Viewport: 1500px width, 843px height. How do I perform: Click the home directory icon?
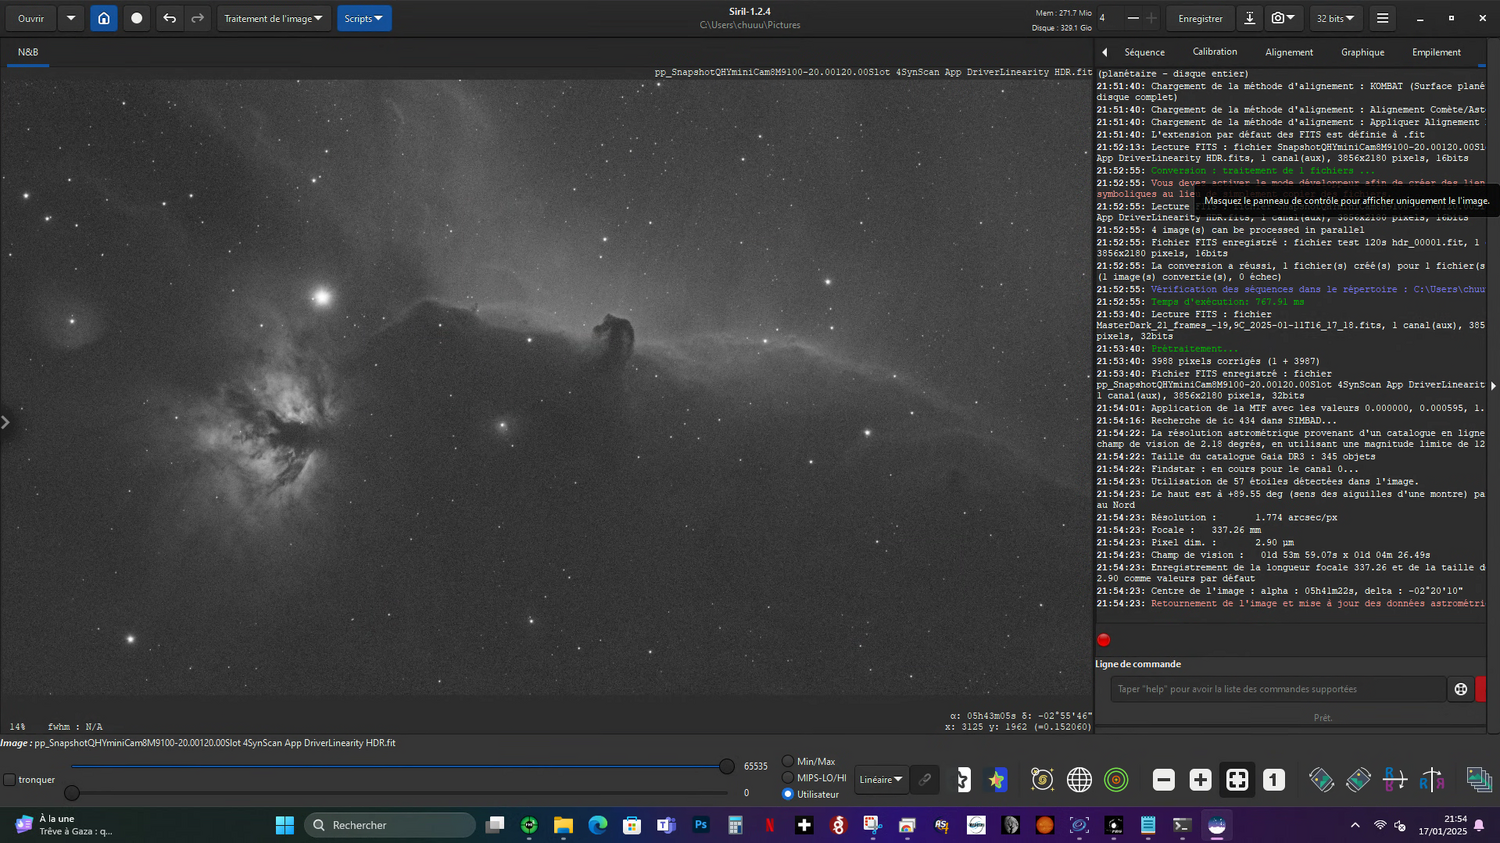click(104, 18)
